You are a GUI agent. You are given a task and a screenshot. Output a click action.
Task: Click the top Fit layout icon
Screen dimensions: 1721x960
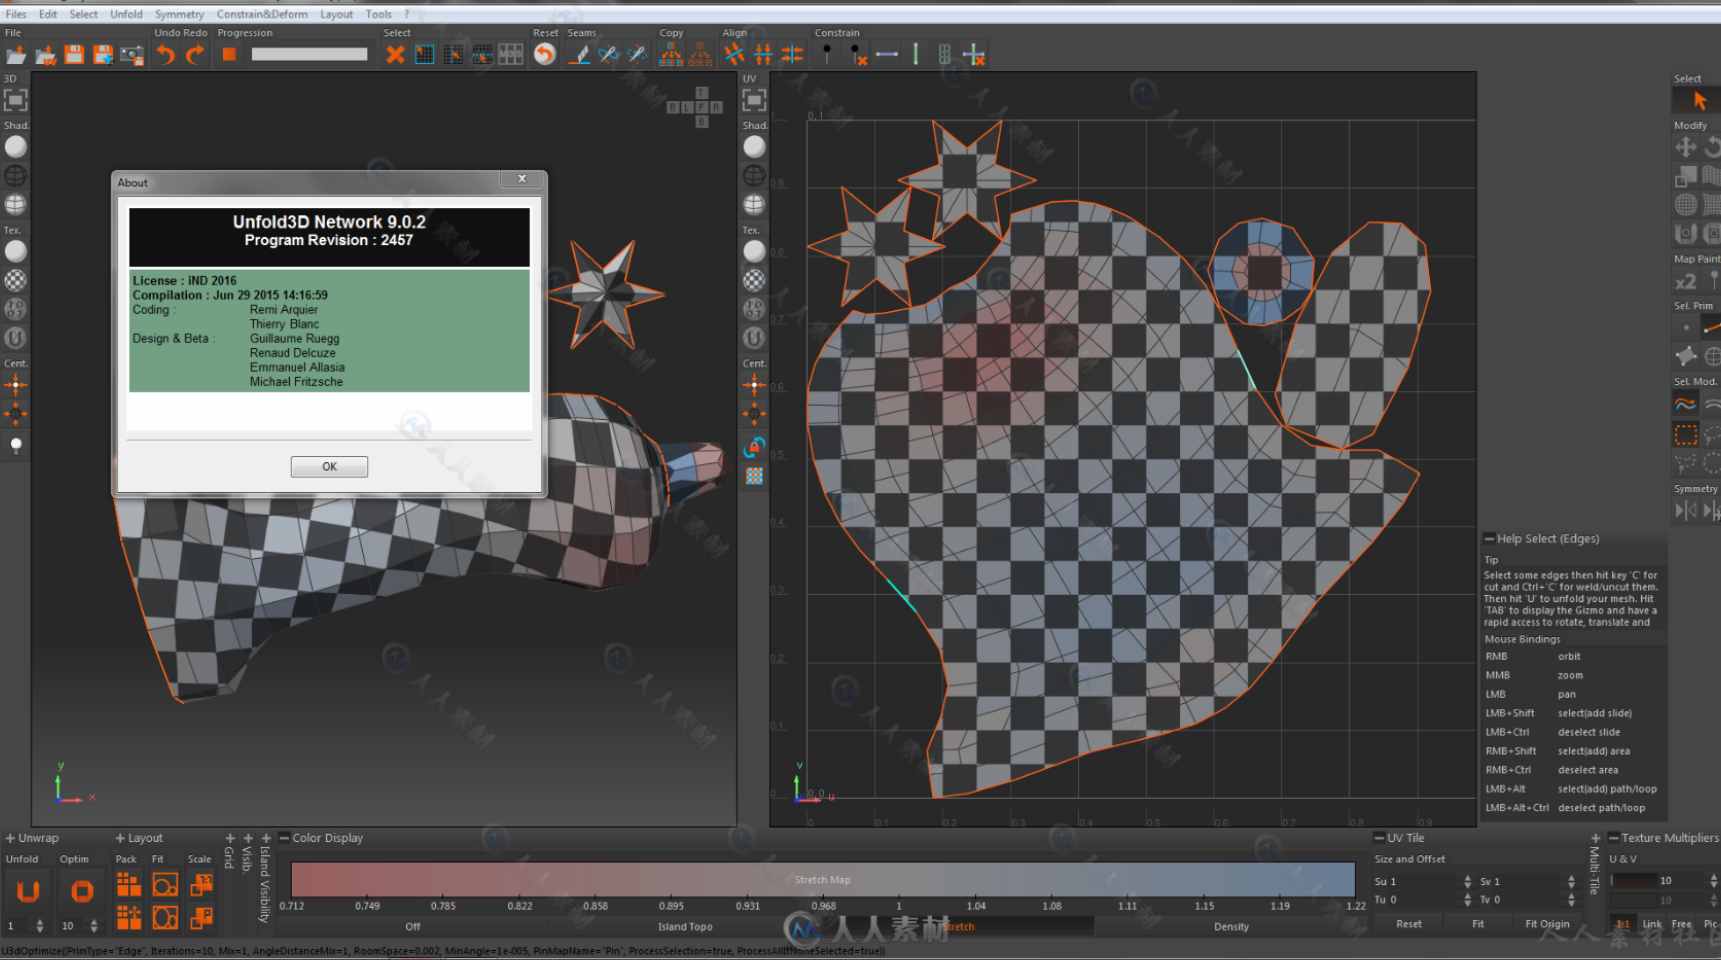[165, 884]
